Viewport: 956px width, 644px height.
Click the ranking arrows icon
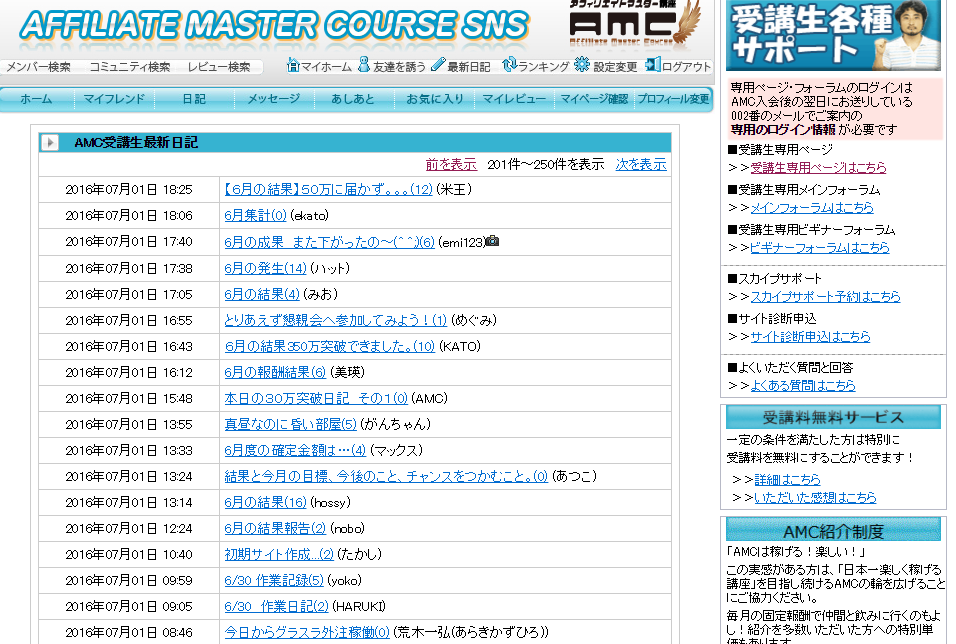(509, 65)
